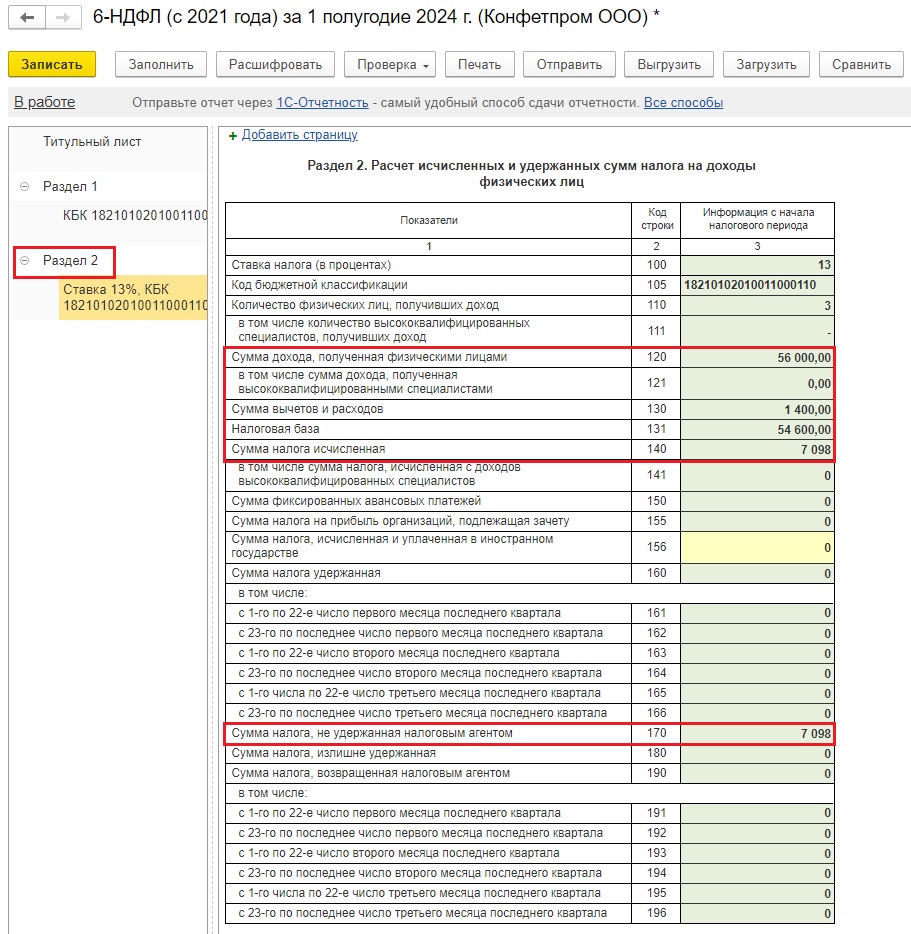Click the value field for line 195
Viewport: 911px width, 934px height.
pos(757,893)
